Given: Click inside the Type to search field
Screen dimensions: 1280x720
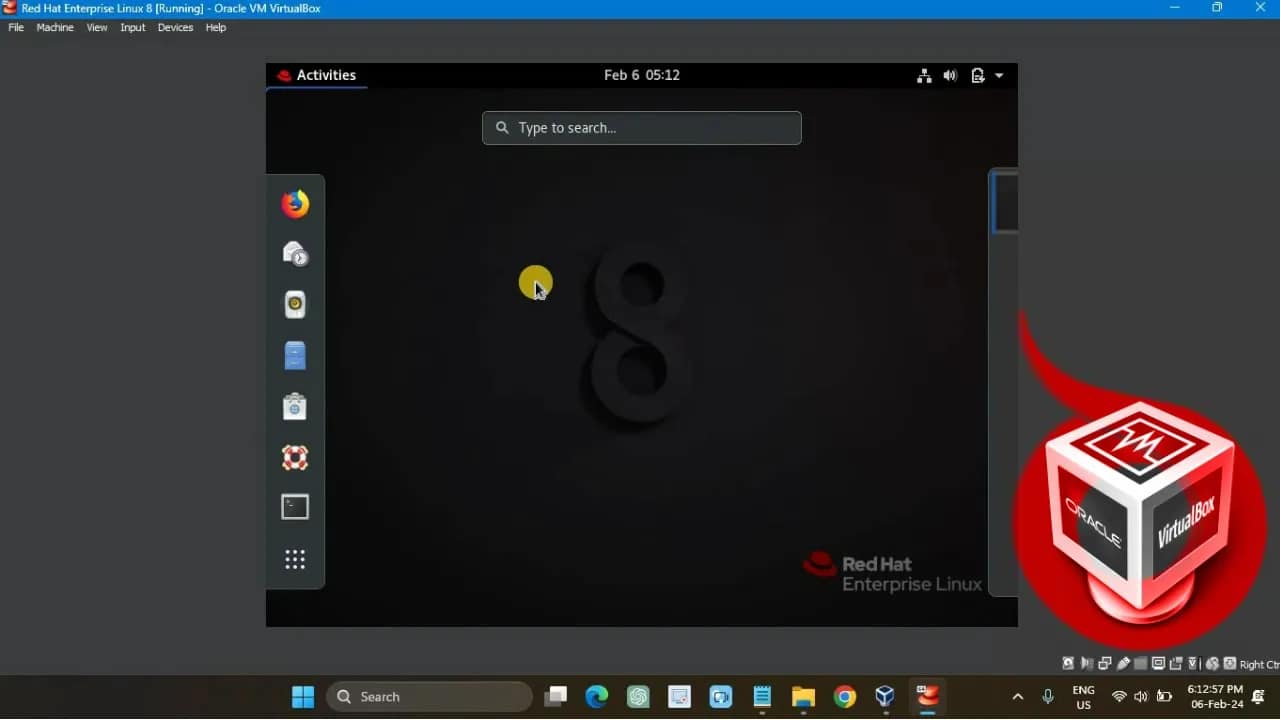Looking at the screenshot, I should 642,128.
